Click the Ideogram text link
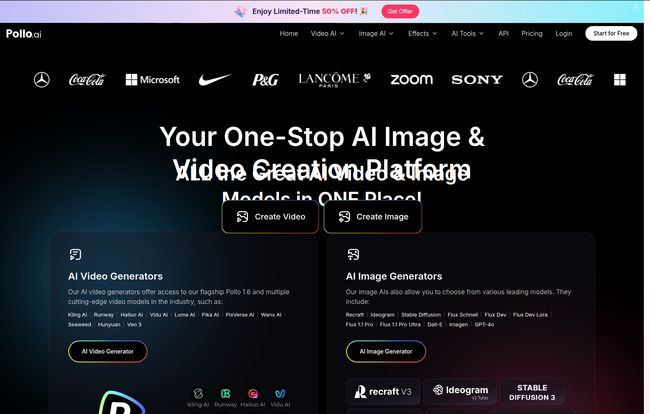Image resolution: width=650 pixels, height=414 pixels. point(383,315)
